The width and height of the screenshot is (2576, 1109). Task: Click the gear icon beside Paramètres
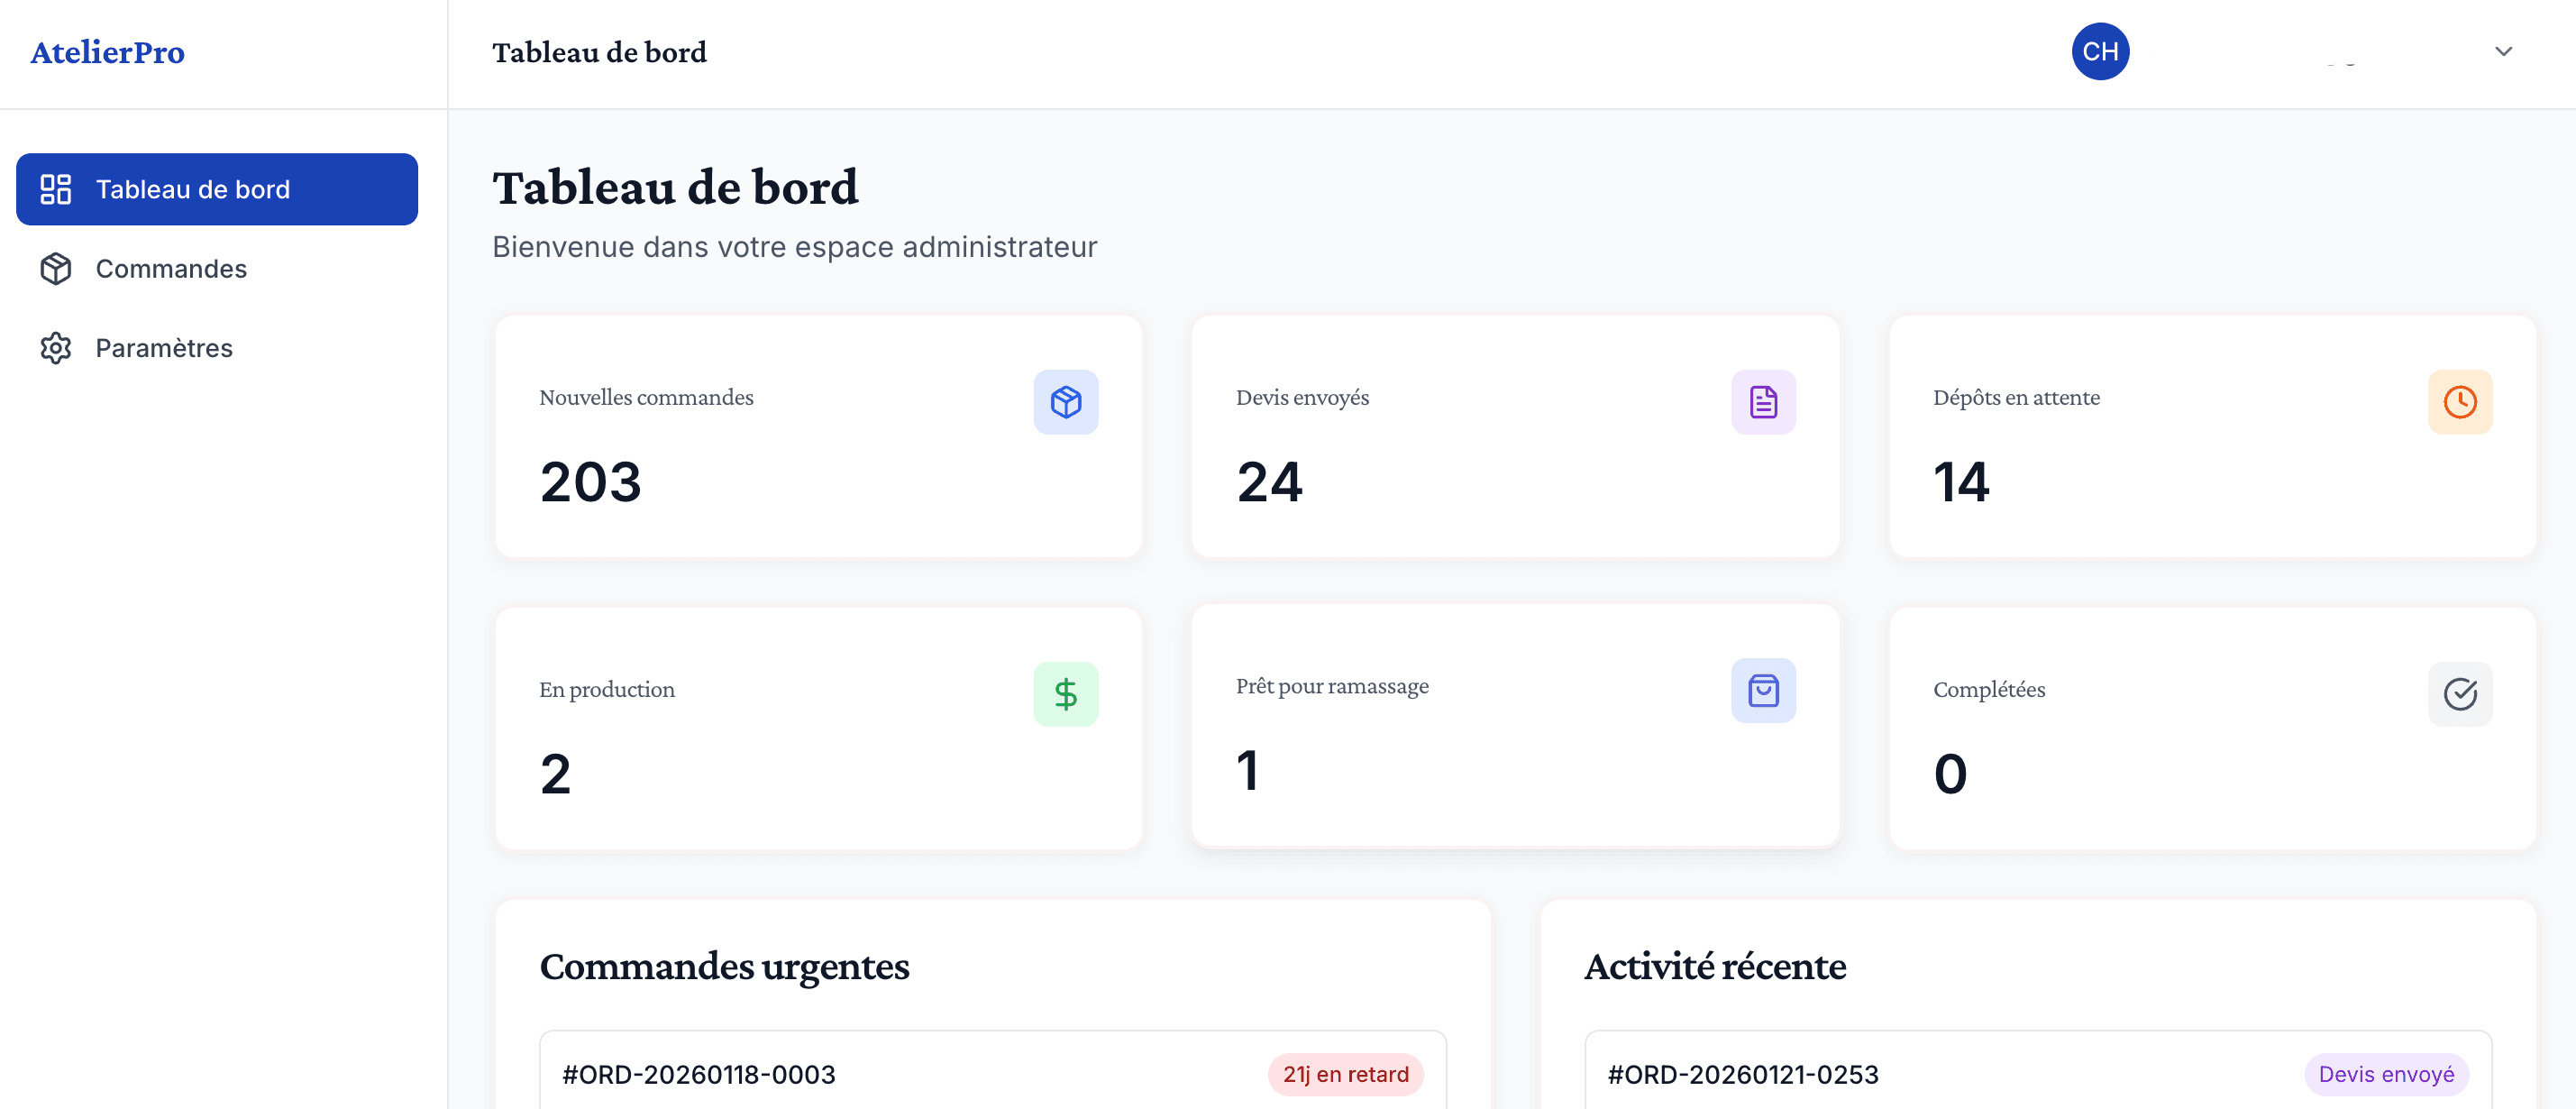click(56, 348)
